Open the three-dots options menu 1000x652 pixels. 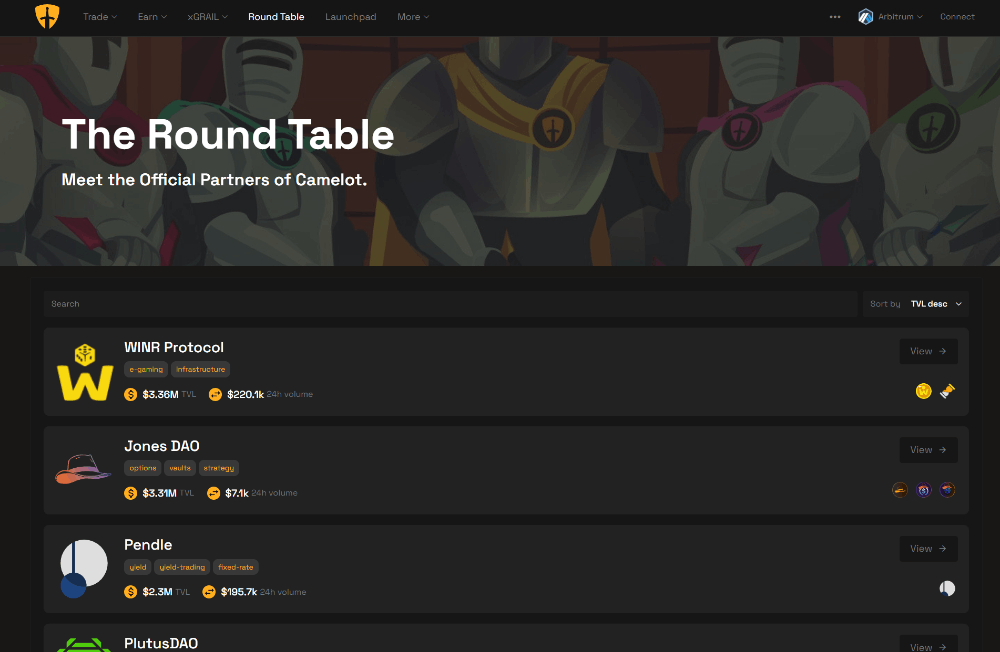point(835,17)
